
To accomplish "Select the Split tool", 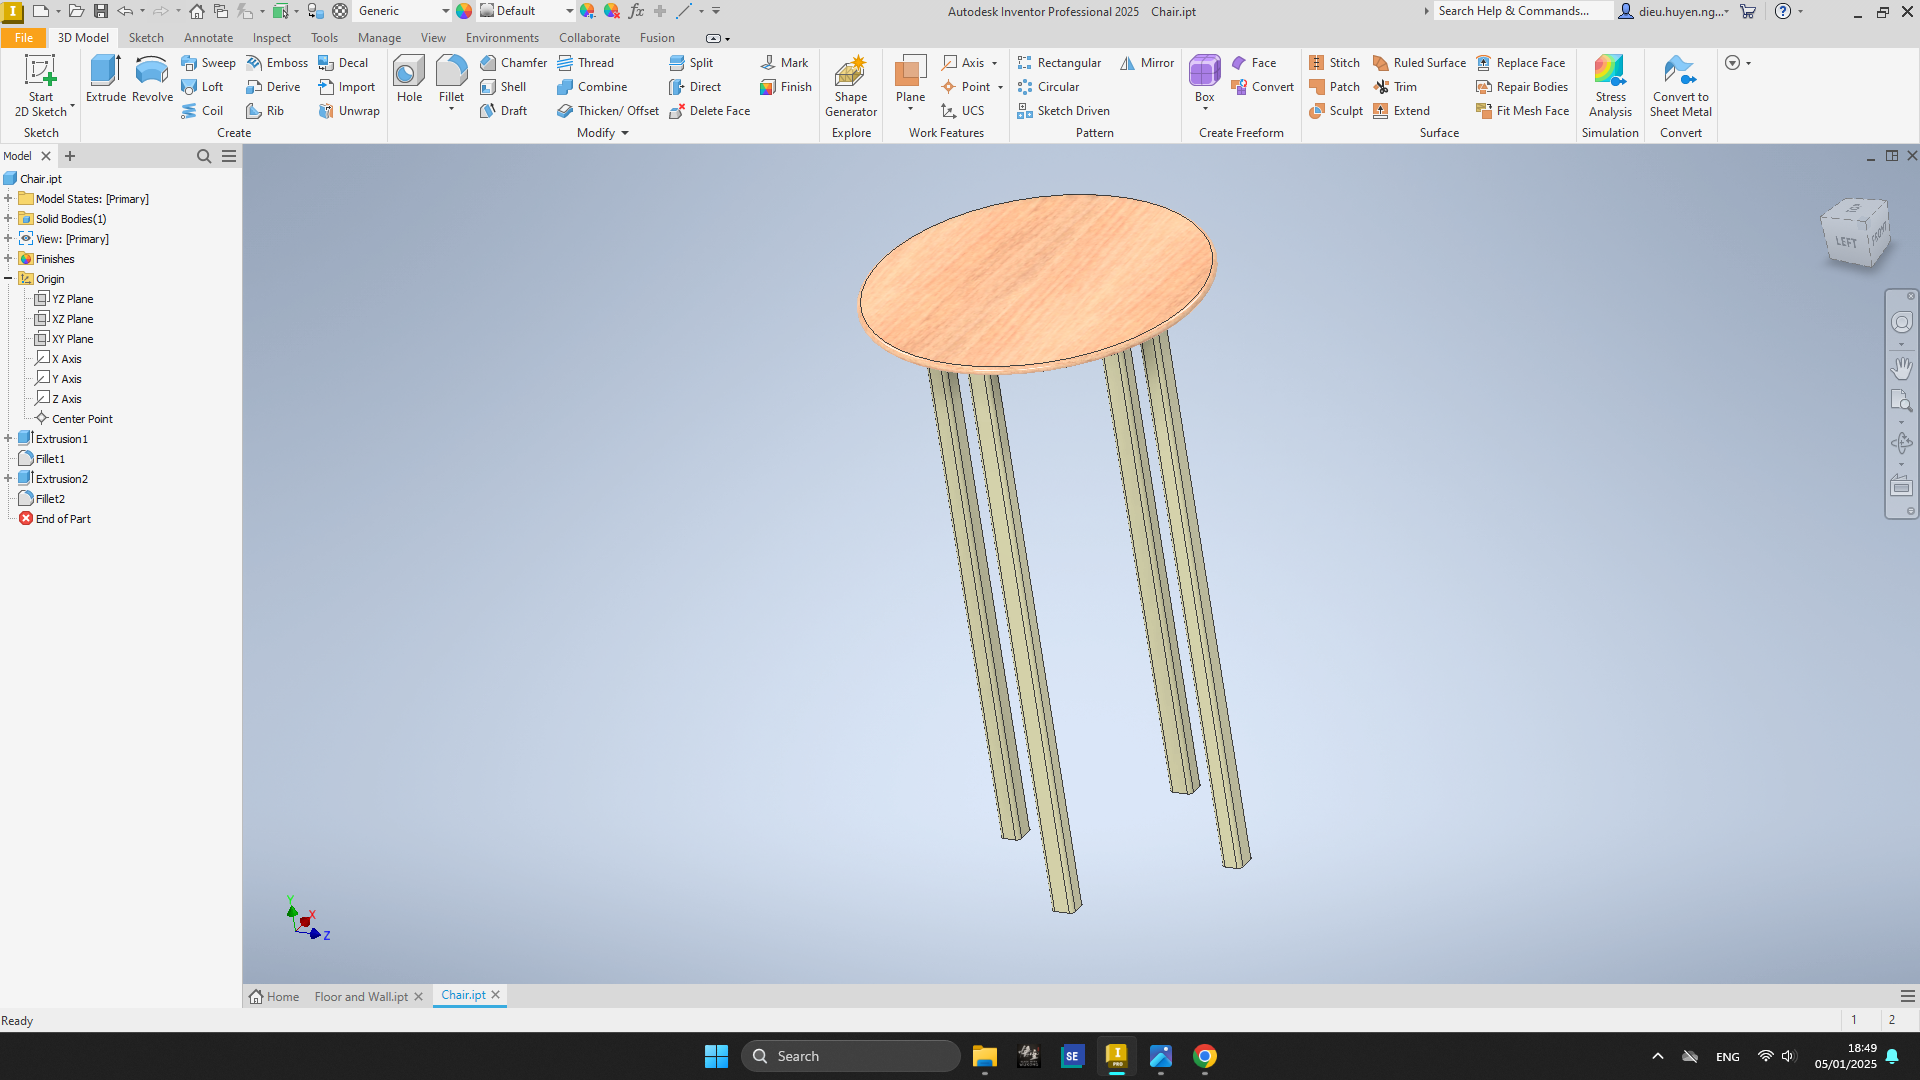I will pyautogui.click(x=691, y=62).
